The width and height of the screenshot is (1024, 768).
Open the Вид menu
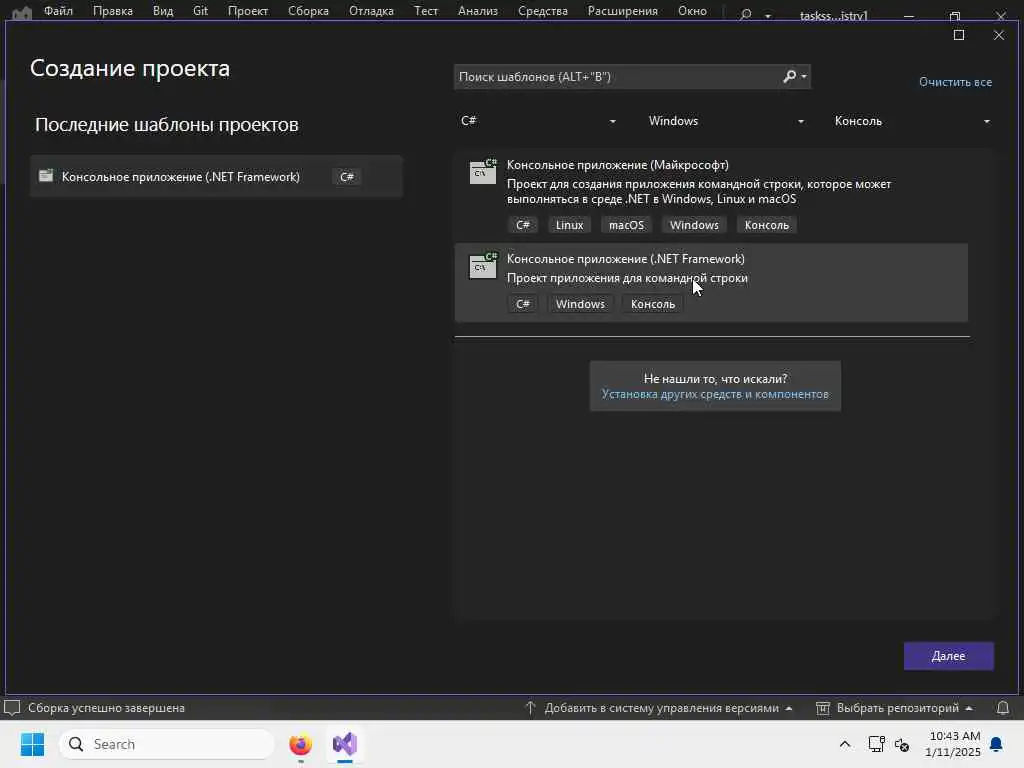pyautogui.click(x=163, y=11)
